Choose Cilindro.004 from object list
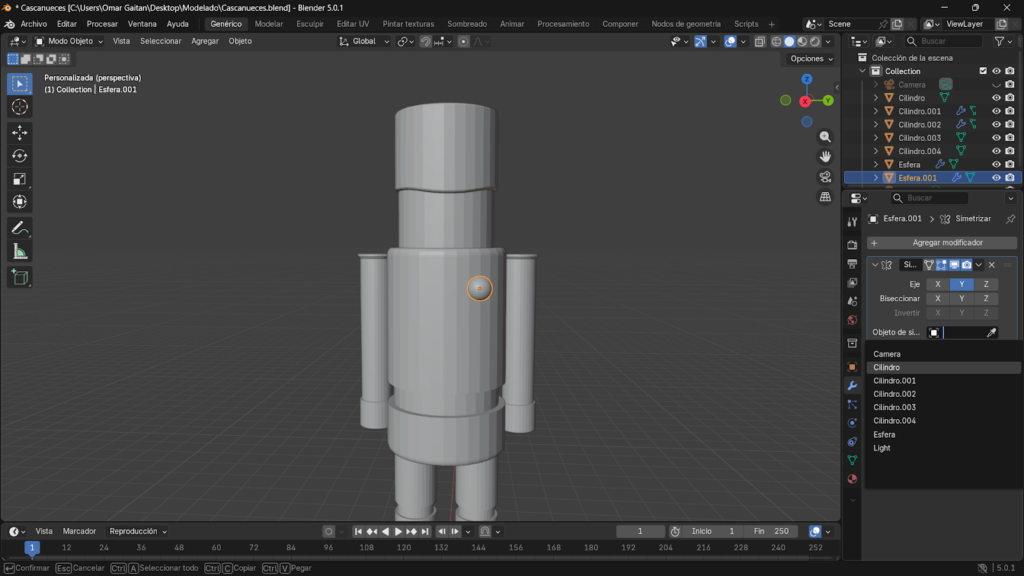 (894, 421)
